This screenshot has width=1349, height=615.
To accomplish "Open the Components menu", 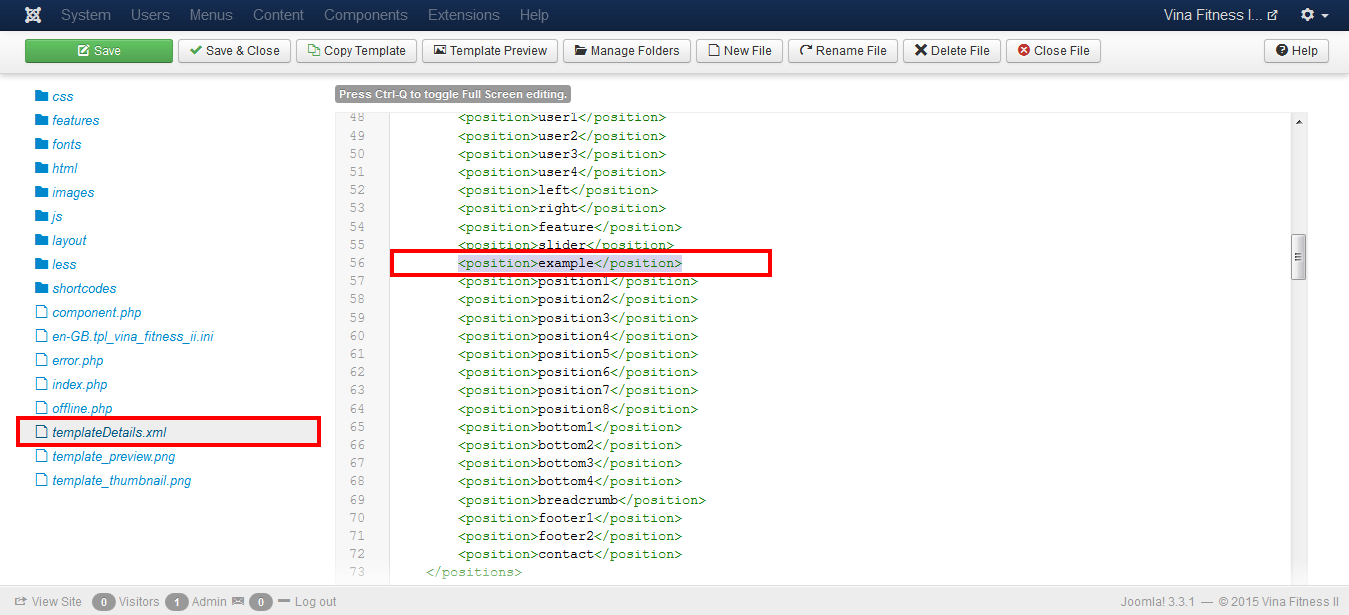I will (x=366, y=15).
